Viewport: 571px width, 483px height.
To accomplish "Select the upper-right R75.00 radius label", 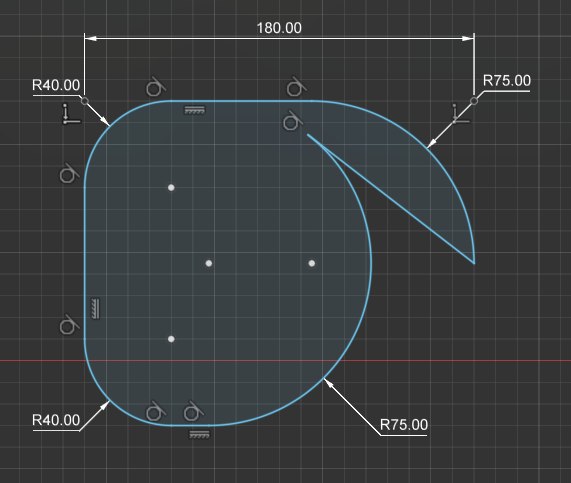I will click(507, 81).
